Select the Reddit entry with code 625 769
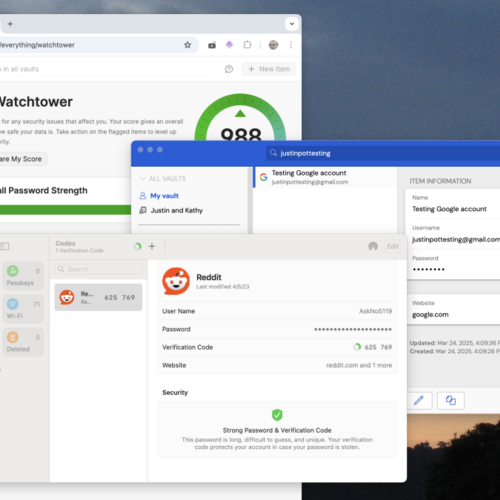The width and height of the screenshot is (500, 500). click(x=98, y=297)
